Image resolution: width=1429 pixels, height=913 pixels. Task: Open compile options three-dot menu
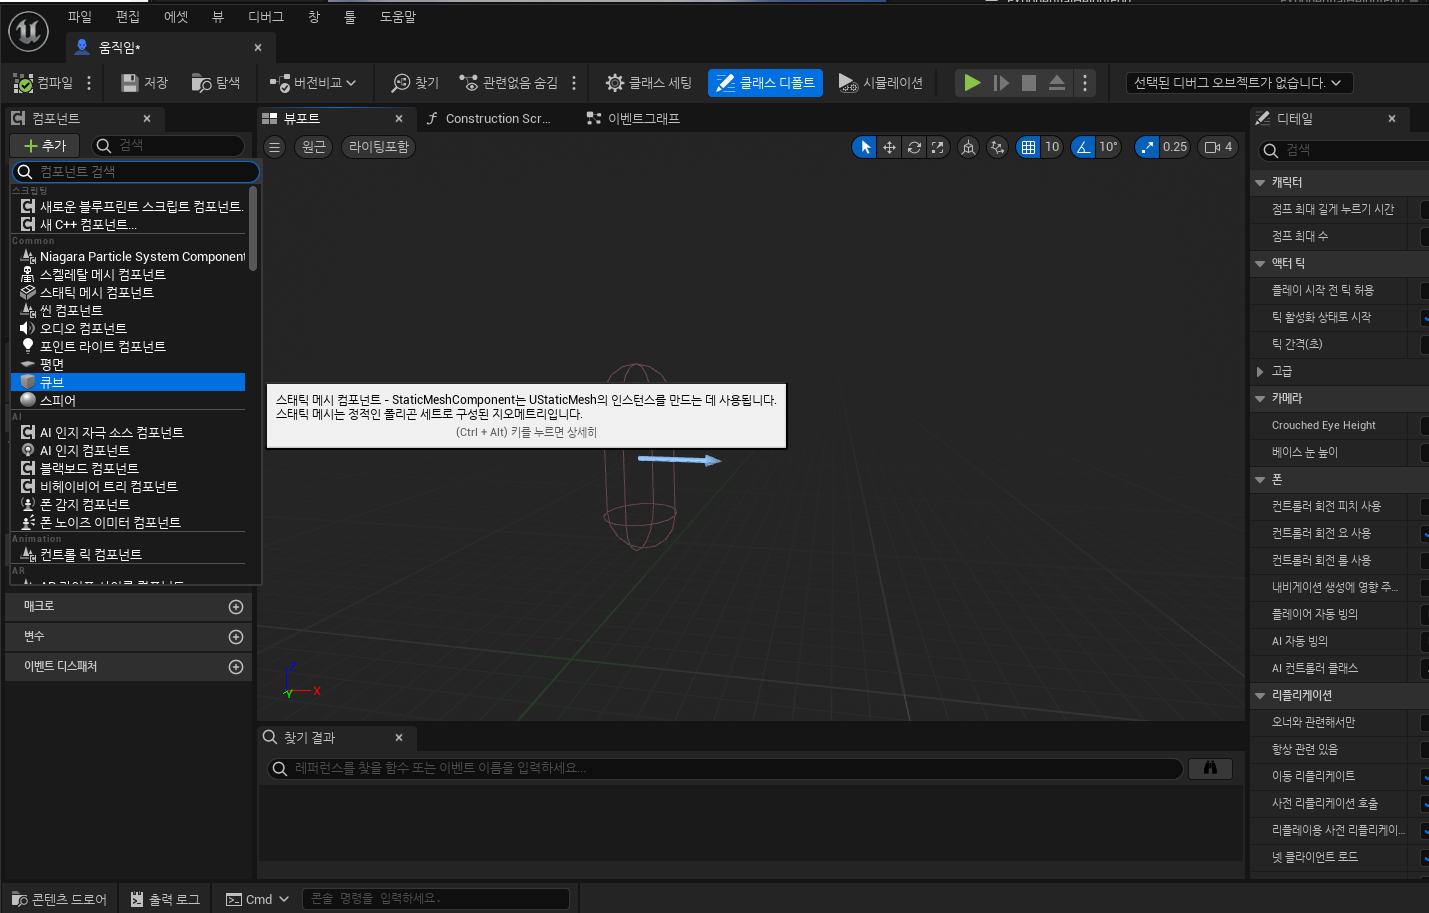click(x=89, y=83)
